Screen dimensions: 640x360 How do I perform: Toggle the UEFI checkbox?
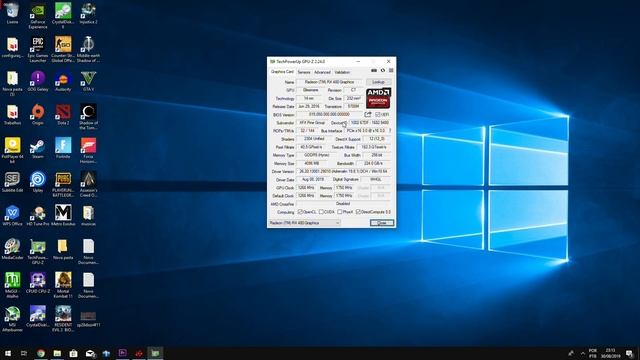click(378, 115)
